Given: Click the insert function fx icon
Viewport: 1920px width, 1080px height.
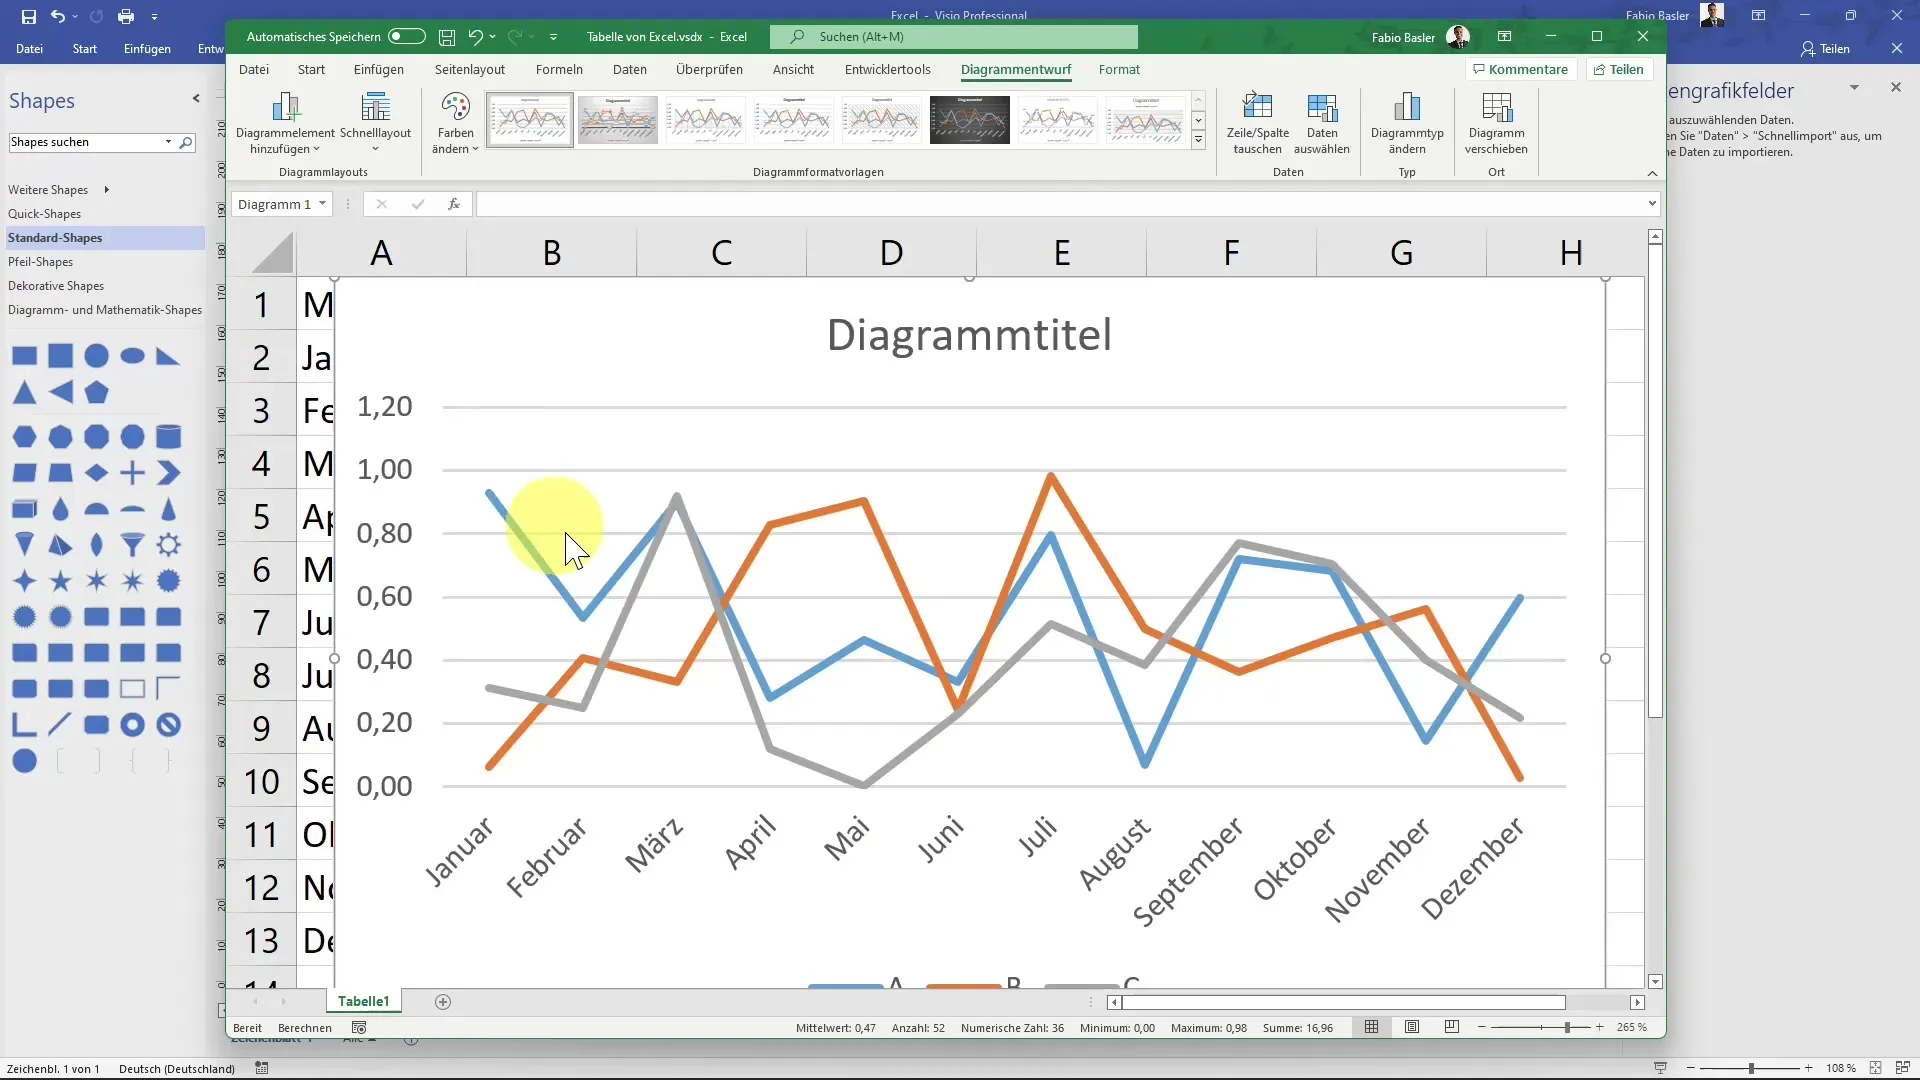Looking at the screenshot, I should point(454,204).
